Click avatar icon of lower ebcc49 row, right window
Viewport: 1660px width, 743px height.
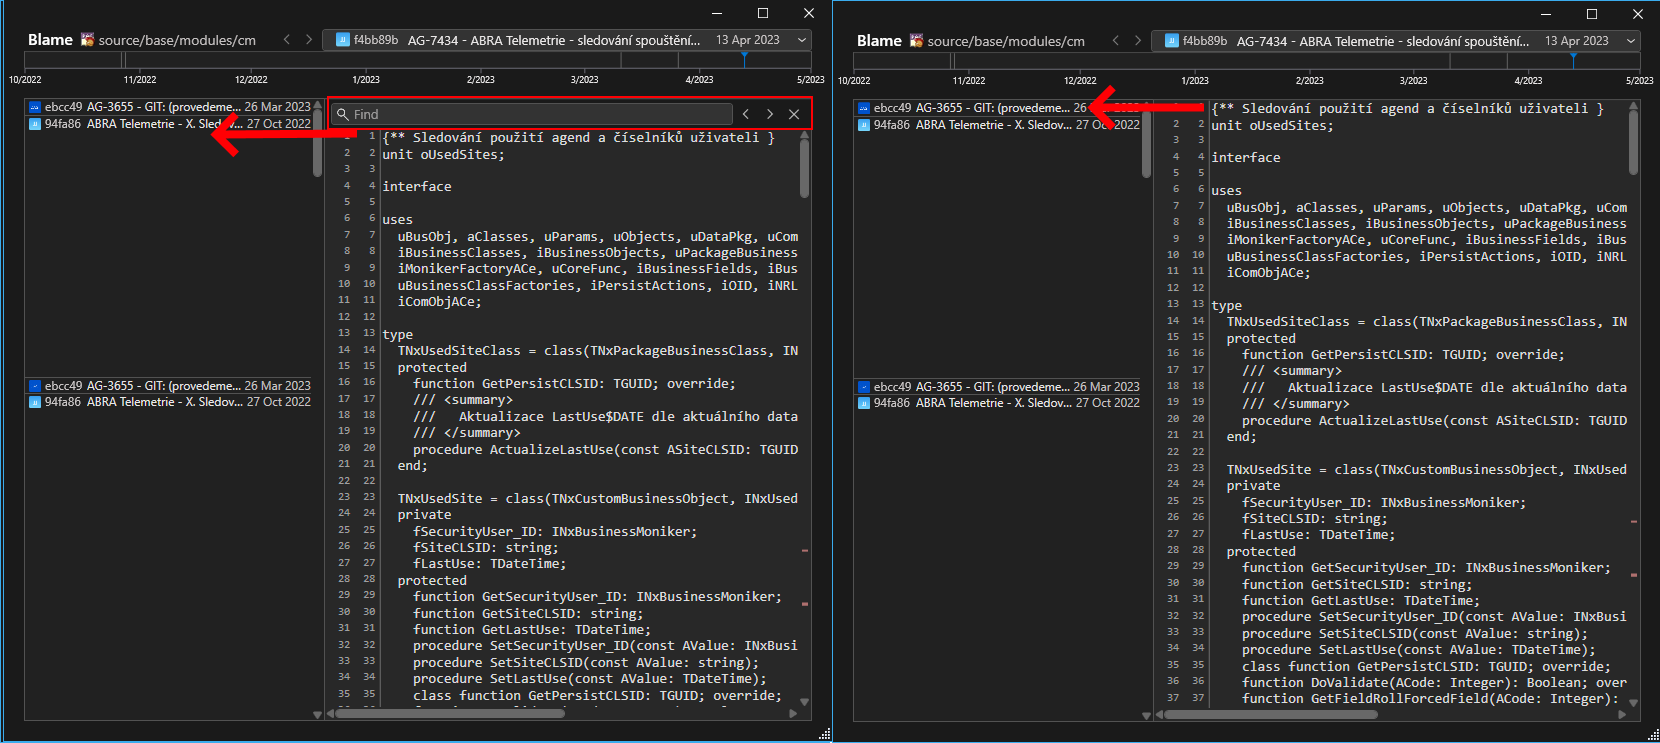pos(864,387)
